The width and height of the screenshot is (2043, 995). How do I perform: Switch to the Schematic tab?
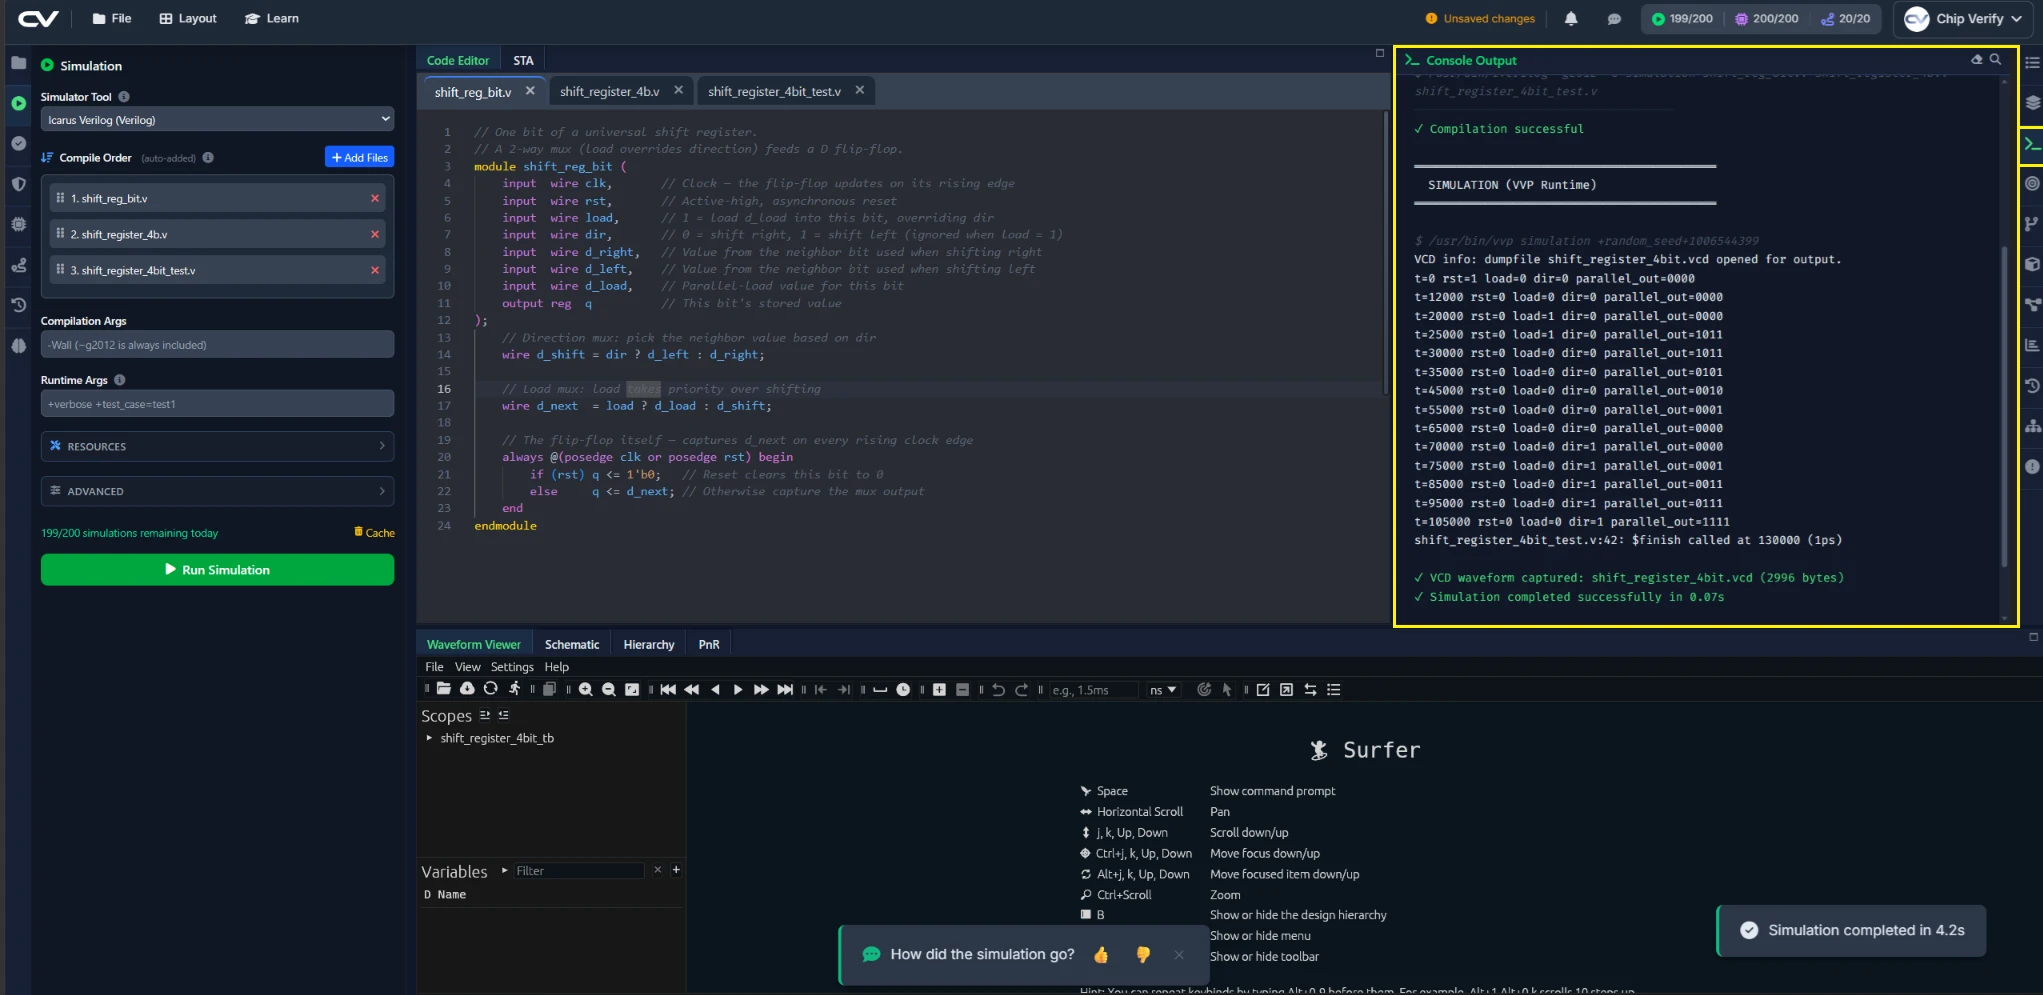[x=572, y=645]
